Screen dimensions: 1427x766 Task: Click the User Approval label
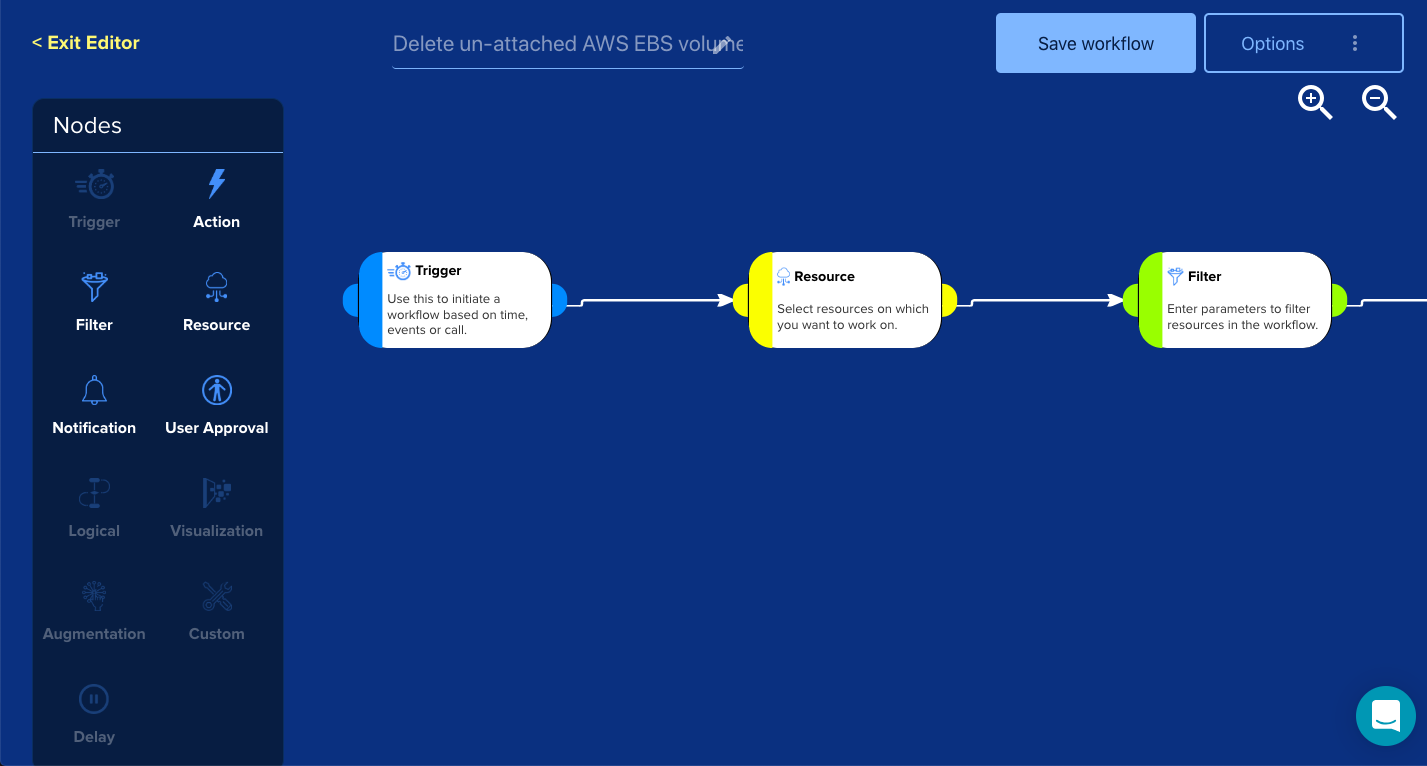click(216, 428)
